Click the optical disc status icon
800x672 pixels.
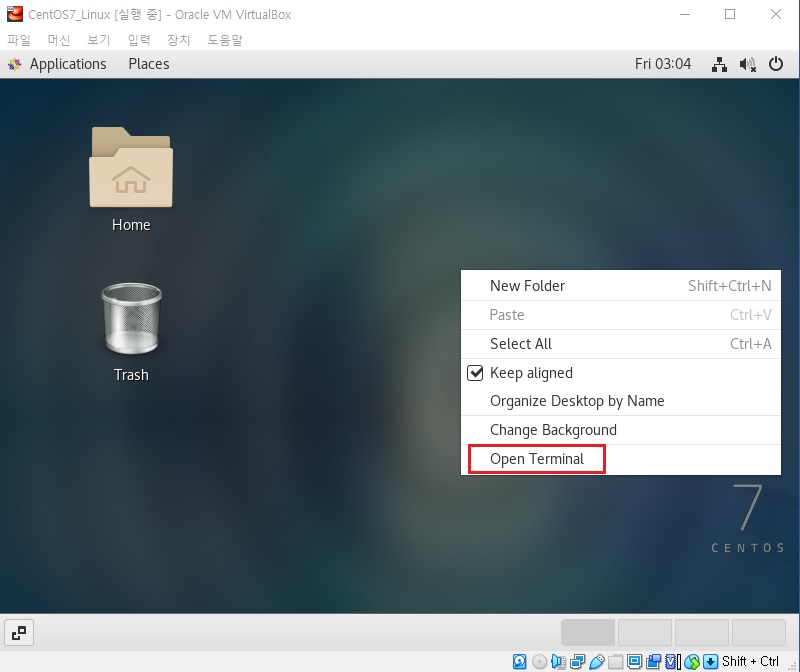tap(539, 662)
